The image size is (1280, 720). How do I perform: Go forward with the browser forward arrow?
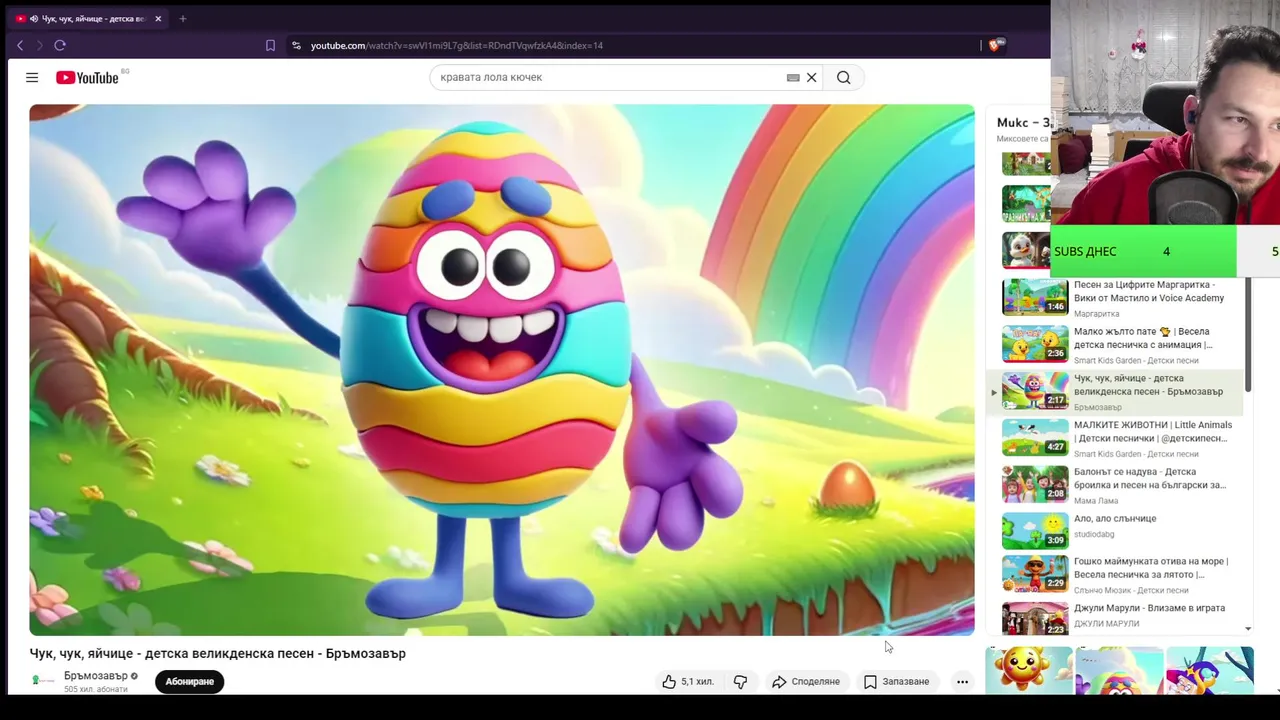coord(40,45)
